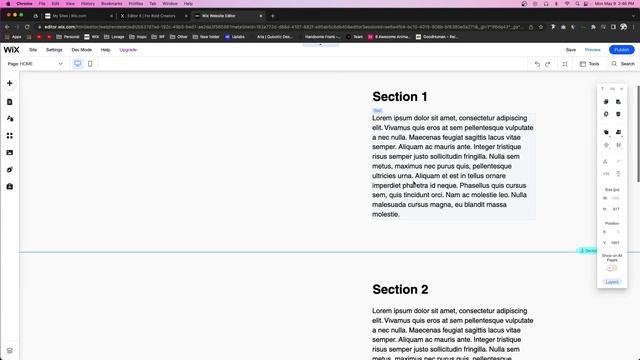Click the Section drag handle label

(x=588, y=251)
